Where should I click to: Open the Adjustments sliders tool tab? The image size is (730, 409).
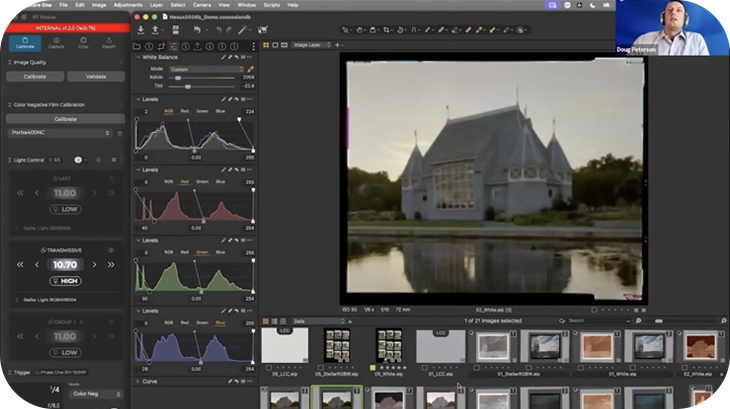(x=173, y=46)
